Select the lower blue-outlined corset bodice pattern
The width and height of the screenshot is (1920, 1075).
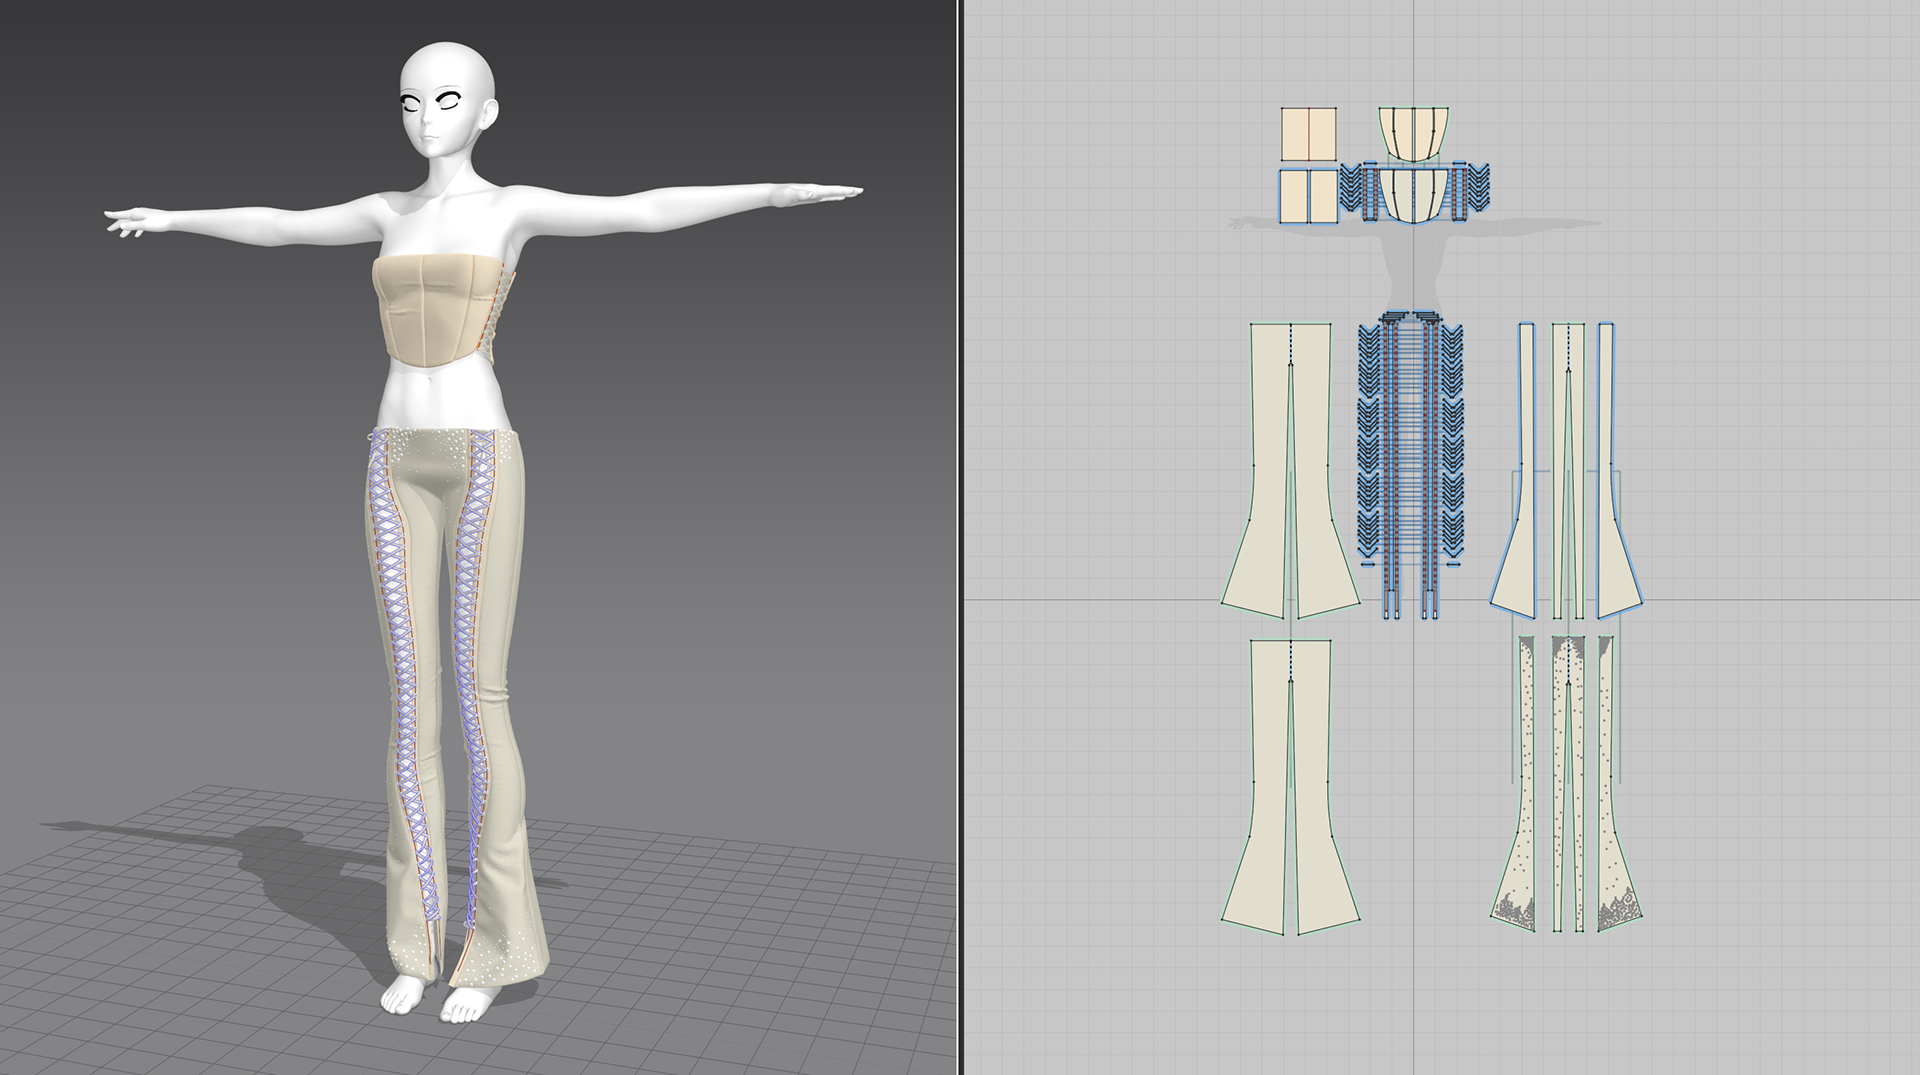1414,195
